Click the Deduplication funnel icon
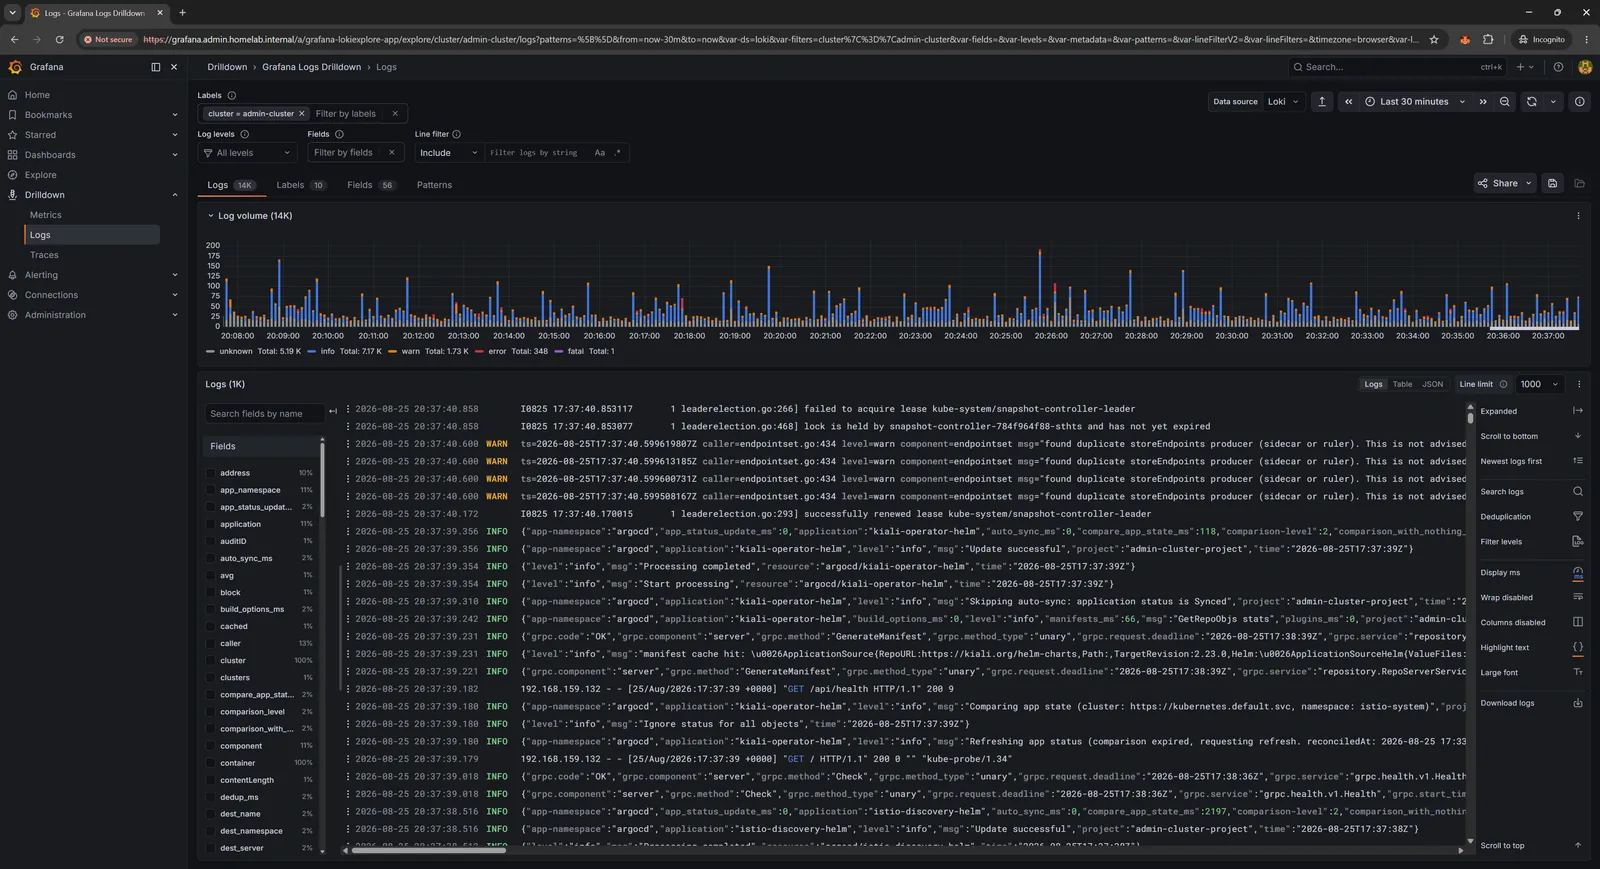Viewport: 1600px width, 869px height. coord(1577,517)
